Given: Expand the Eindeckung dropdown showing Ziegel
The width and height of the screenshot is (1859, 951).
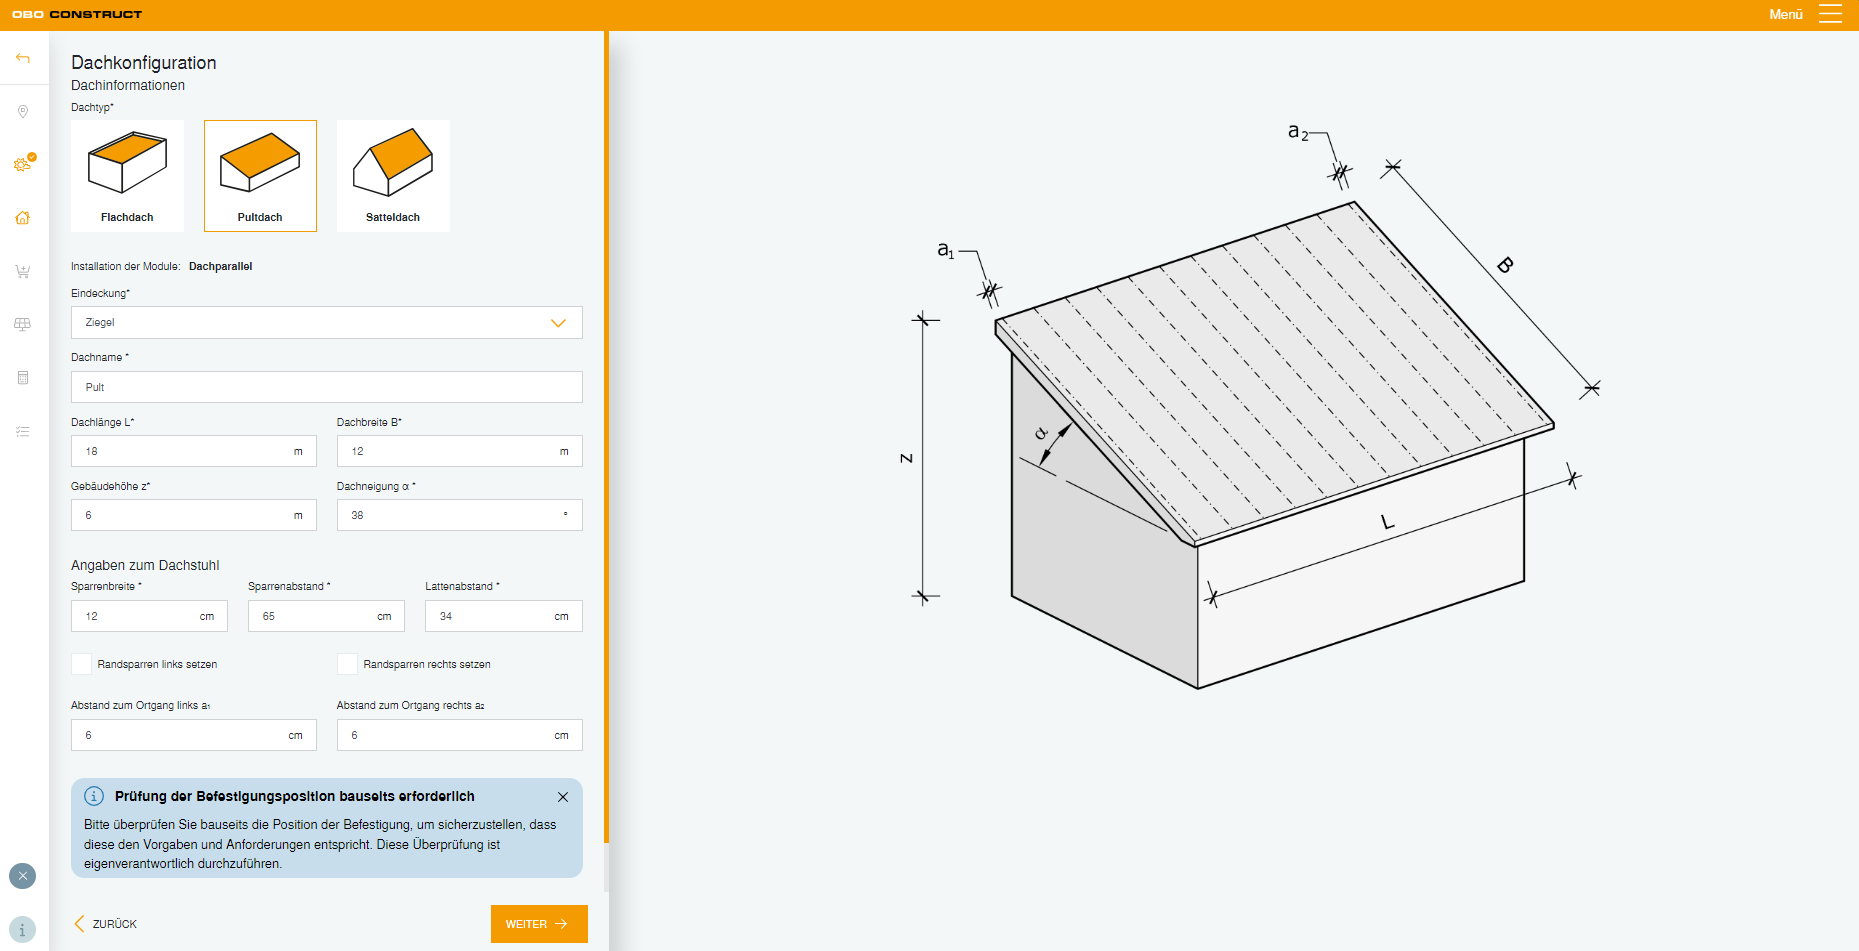Looking at the screenshot, I should (326, 323).
